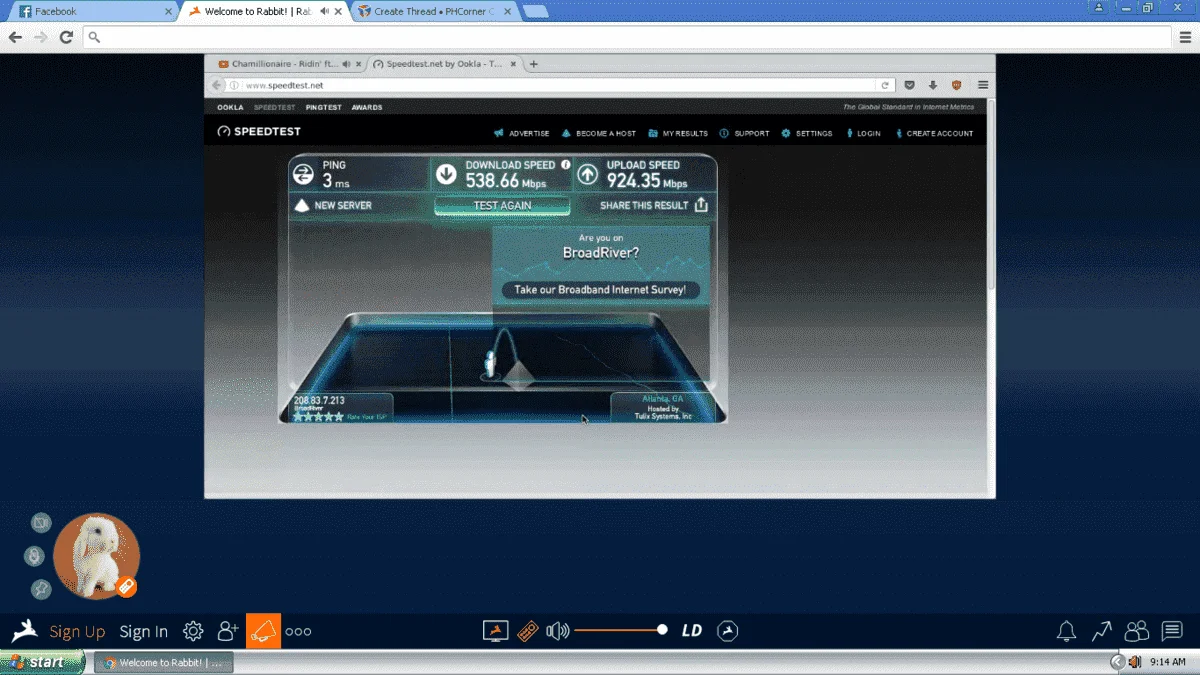Click OOKLA in top nav
The height and width of the screenshot is (675, 1200).
230,107
